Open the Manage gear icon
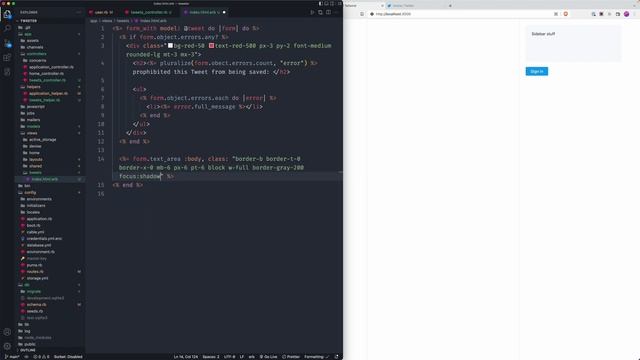 coord(7,346)
